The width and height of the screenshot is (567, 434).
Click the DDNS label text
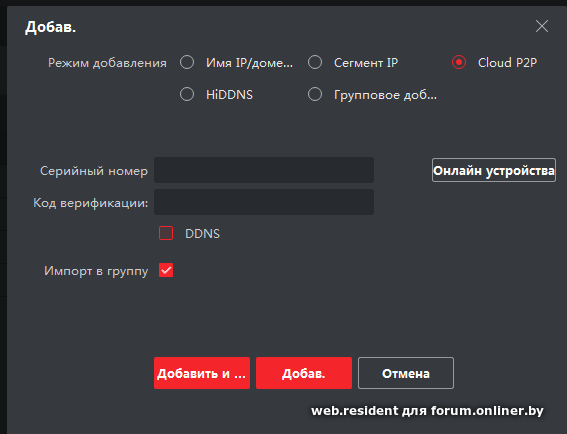pos(202,234)
